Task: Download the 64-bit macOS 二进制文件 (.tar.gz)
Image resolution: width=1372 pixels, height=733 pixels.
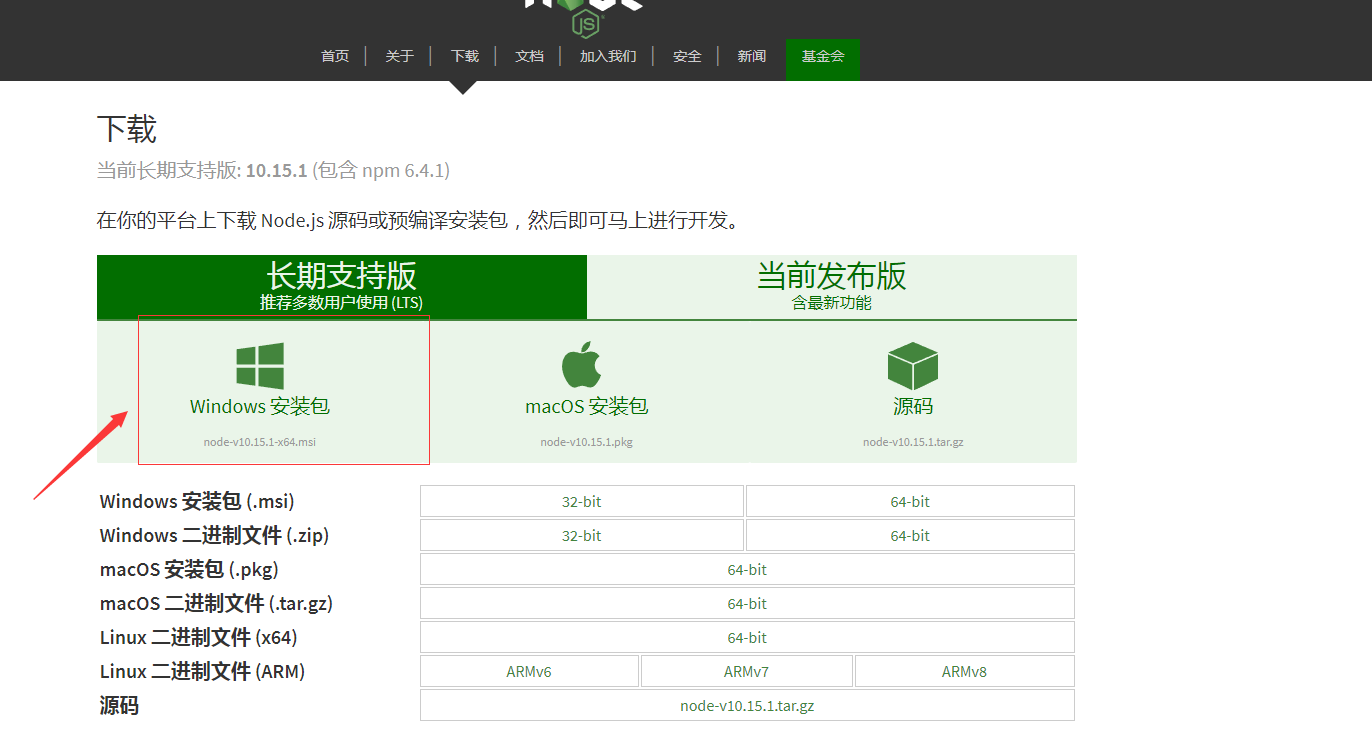Action: click(747, 602)
